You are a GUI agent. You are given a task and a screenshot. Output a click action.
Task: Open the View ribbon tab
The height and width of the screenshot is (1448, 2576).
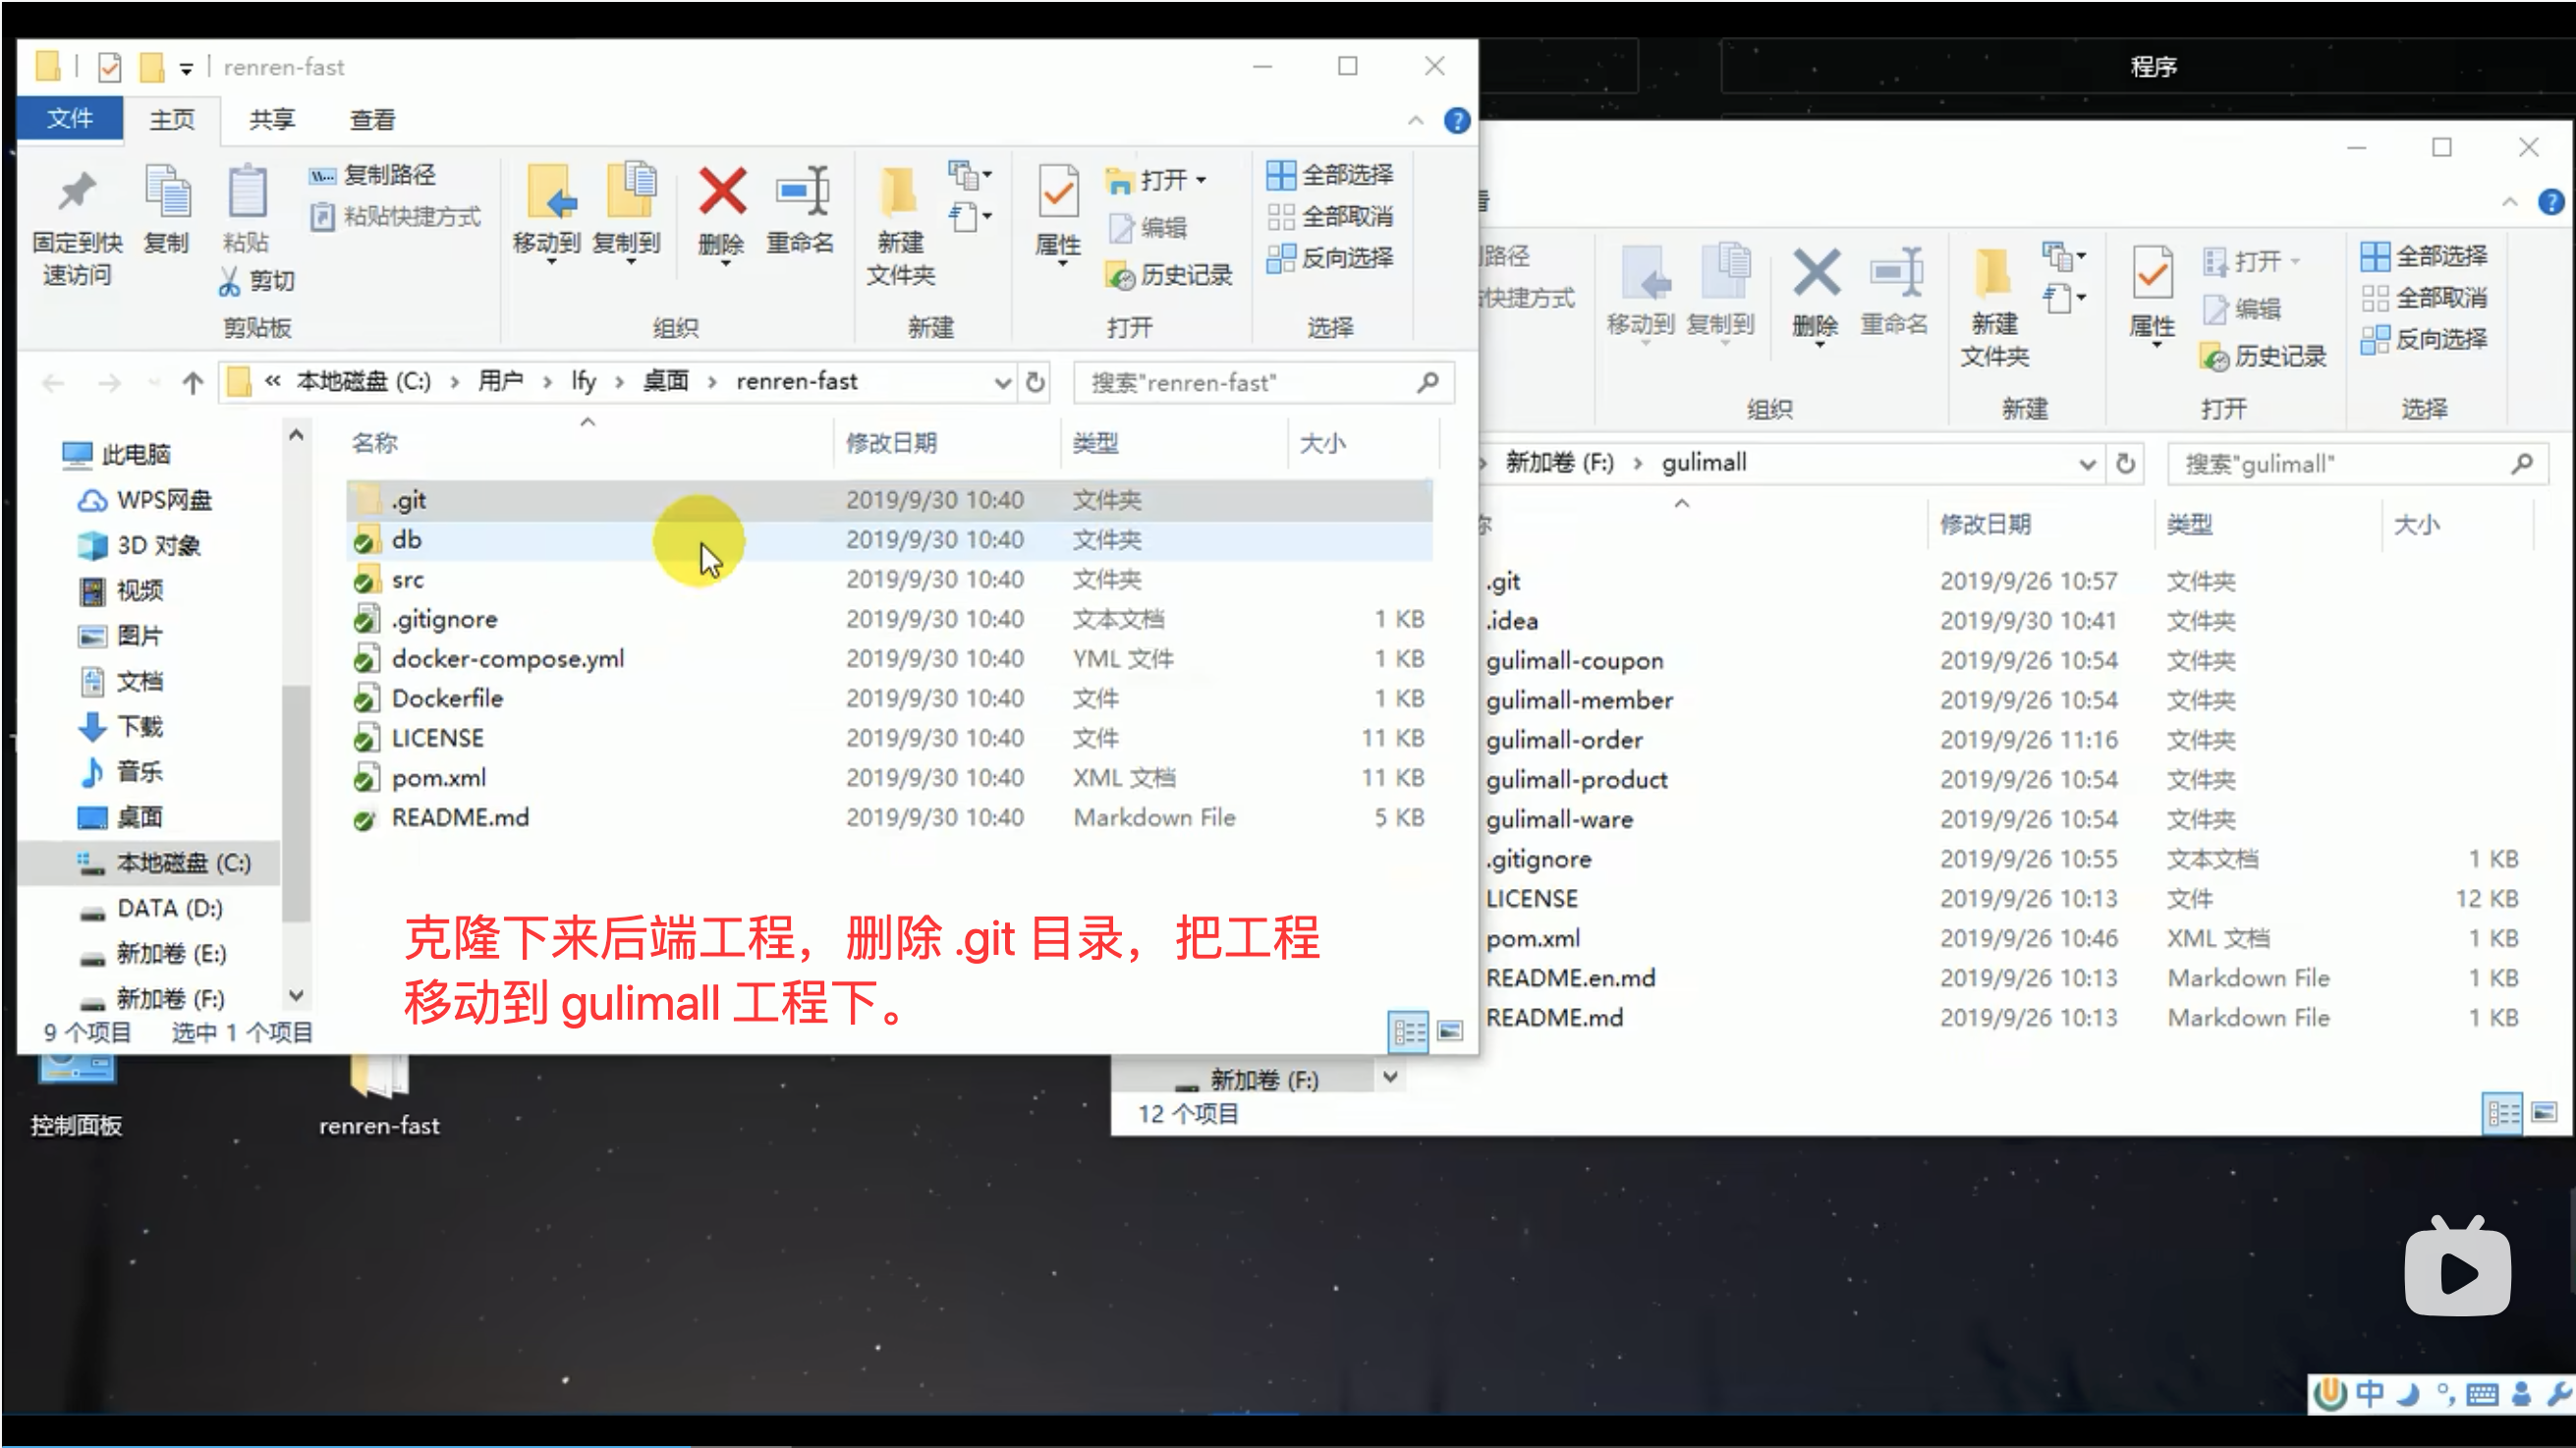click(372, 120)
